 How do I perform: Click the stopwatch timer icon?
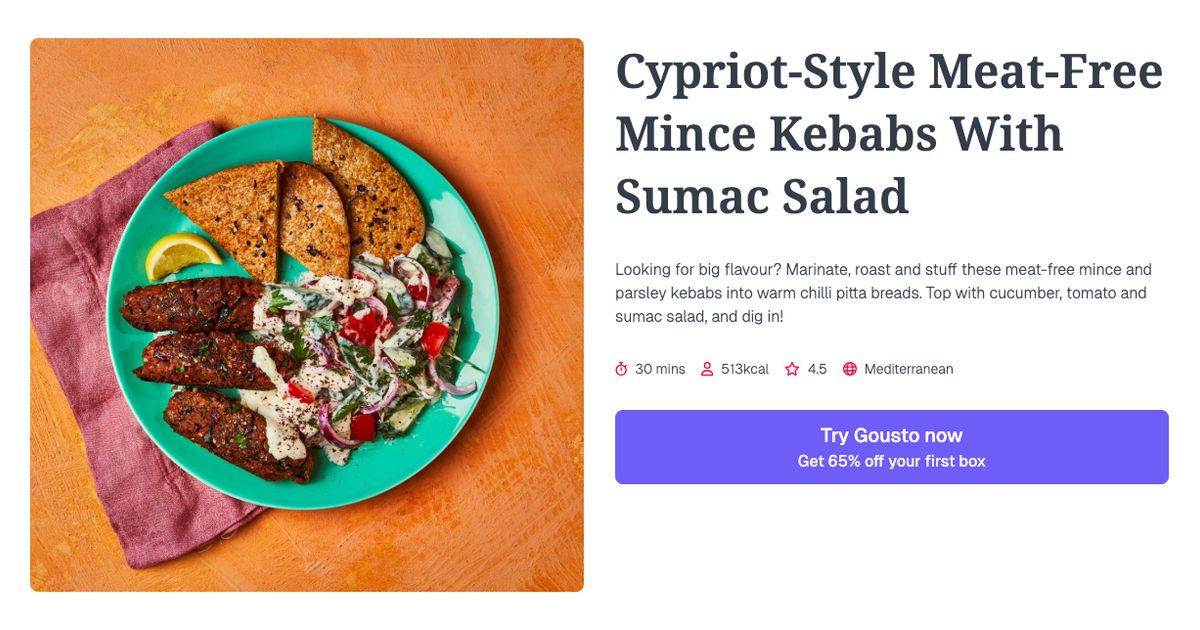point(623,368)
